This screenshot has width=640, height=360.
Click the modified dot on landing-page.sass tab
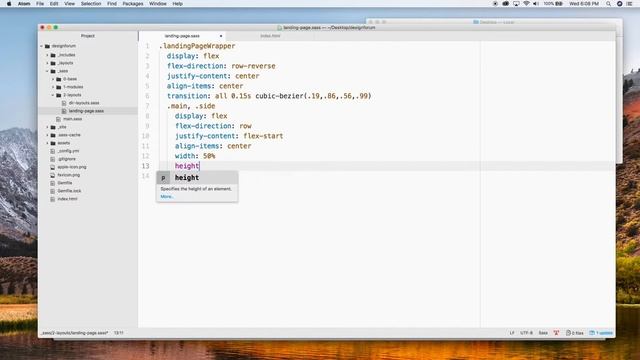coord(221,36)
